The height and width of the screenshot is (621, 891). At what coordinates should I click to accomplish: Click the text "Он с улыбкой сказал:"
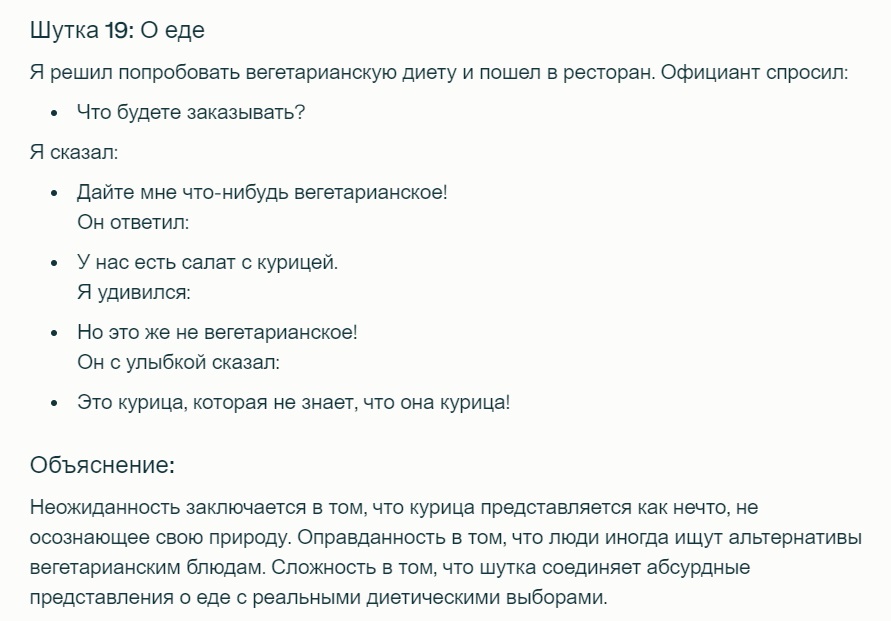coord(178,362)
